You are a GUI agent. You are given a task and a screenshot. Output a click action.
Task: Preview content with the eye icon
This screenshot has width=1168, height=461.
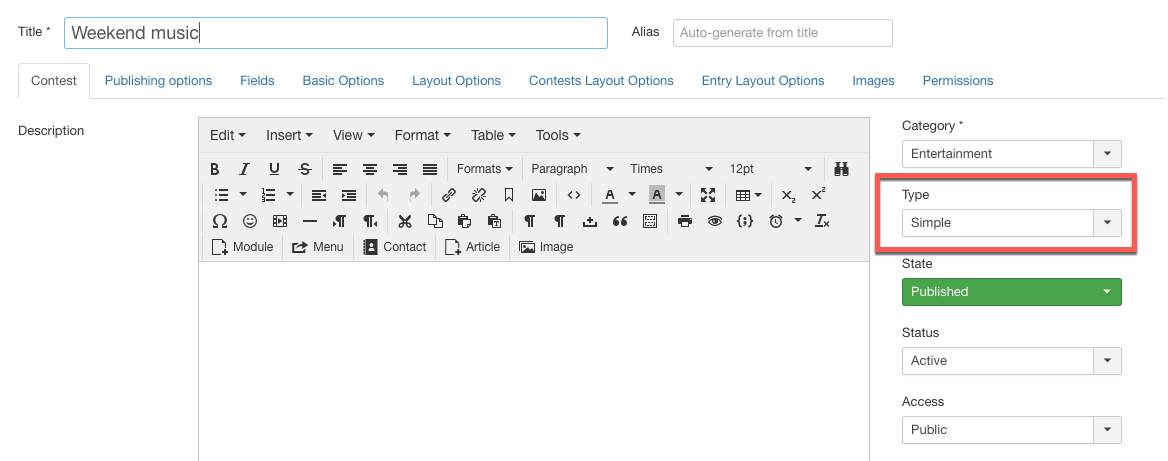click(x=715, y=221)
